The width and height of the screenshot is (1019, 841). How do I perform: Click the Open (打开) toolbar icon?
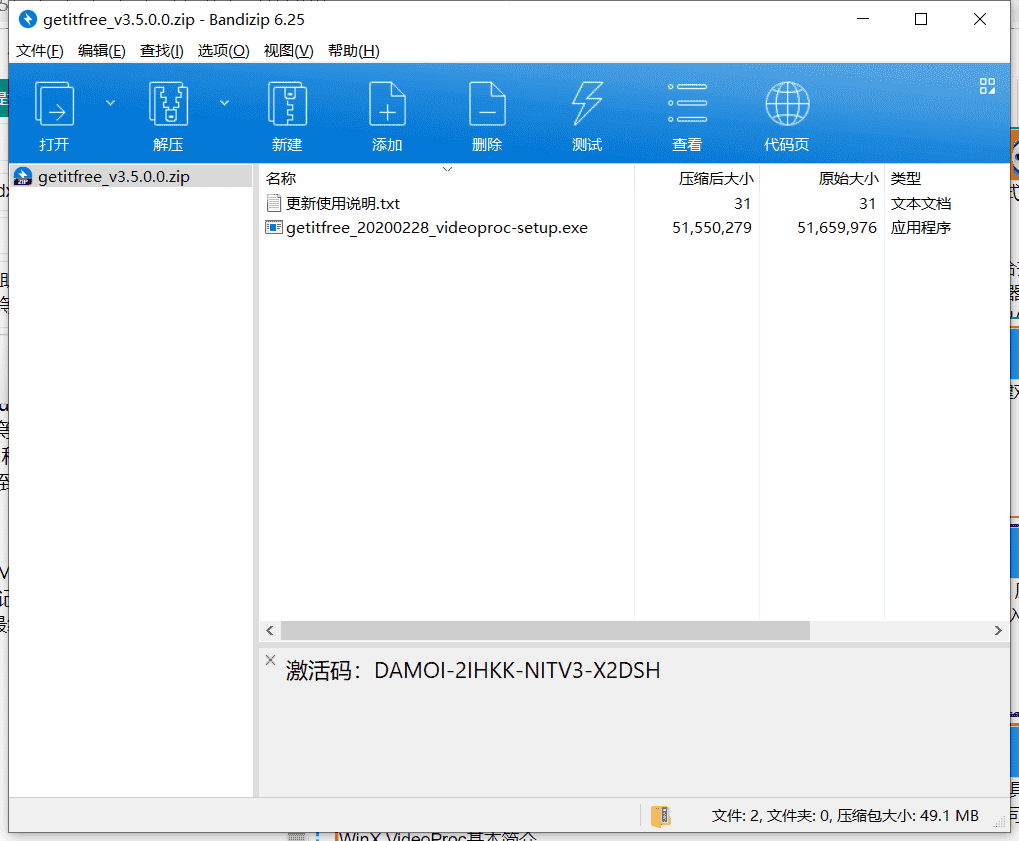[x=54, y=103]
